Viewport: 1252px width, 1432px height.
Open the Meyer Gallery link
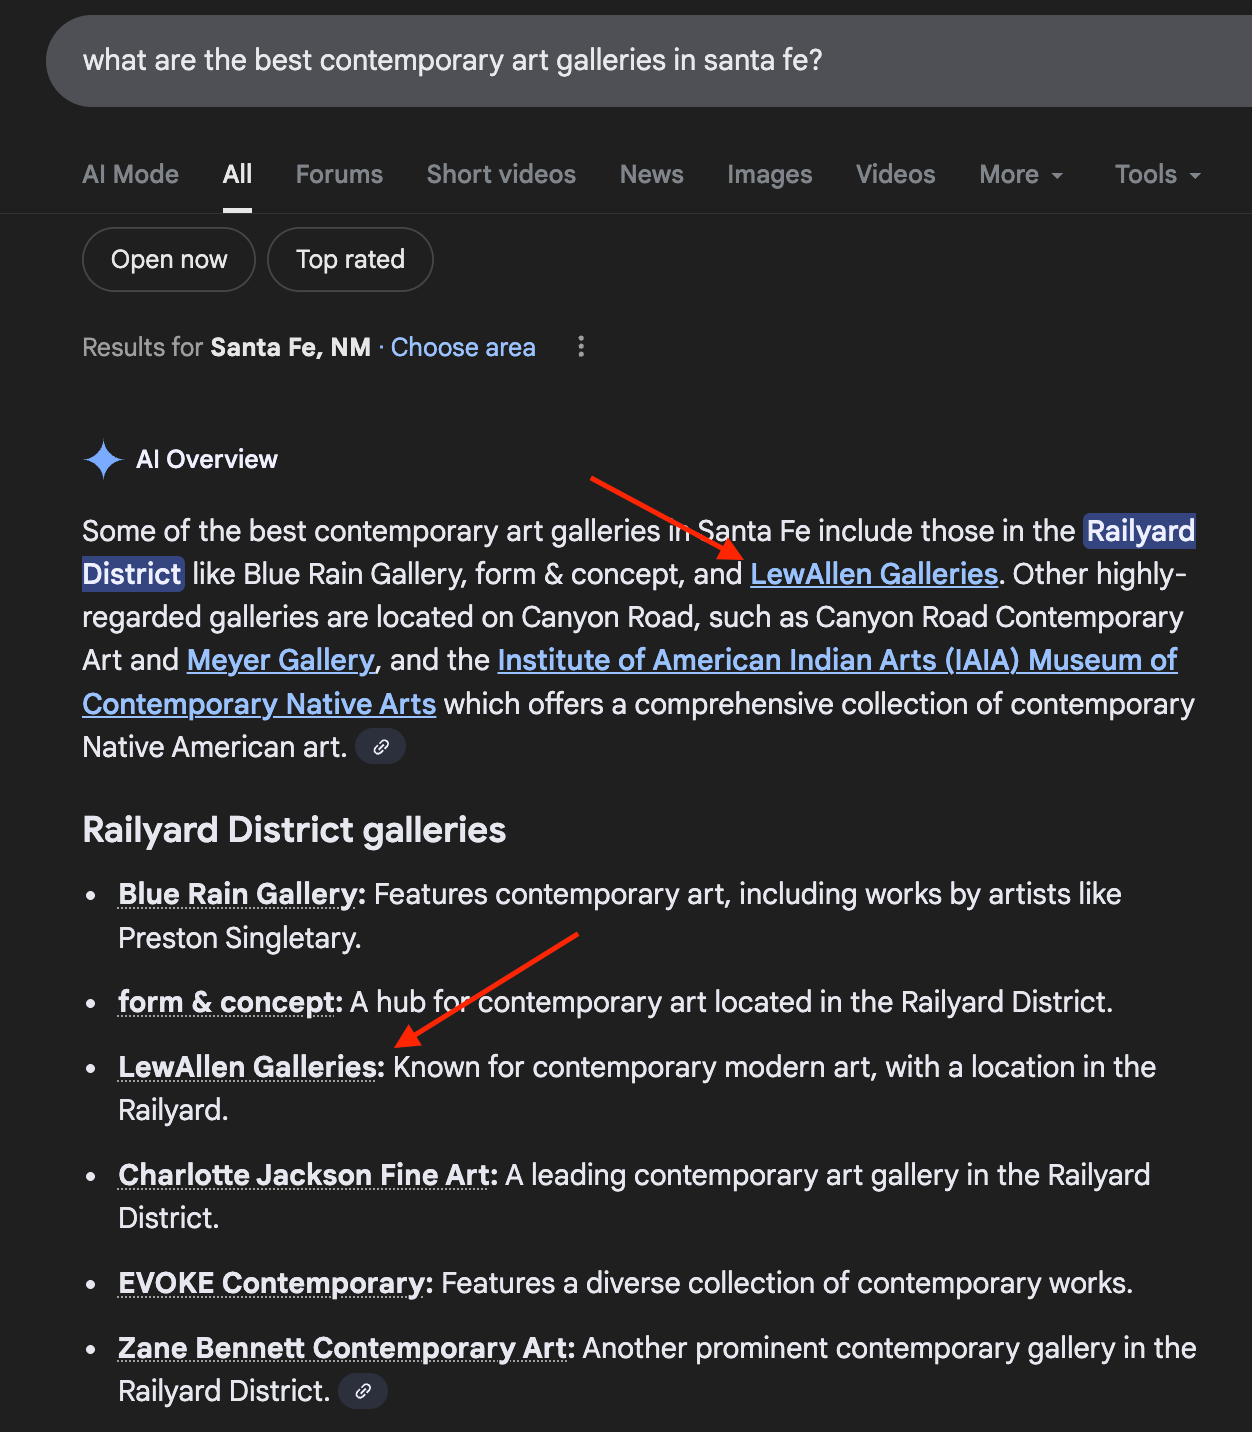pos(281,660)
